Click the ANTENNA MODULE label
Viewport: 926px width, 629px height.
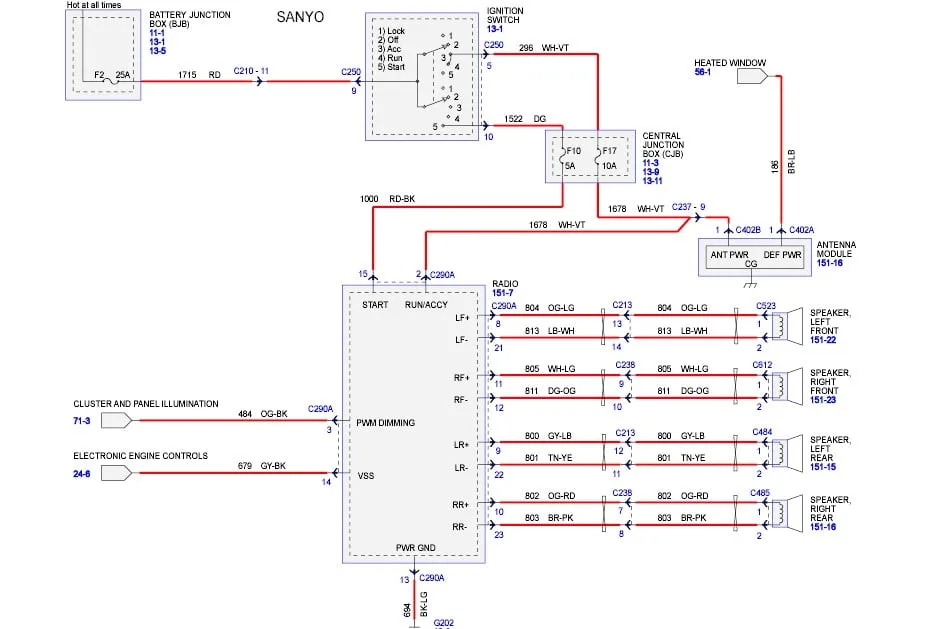pos(836,249)
